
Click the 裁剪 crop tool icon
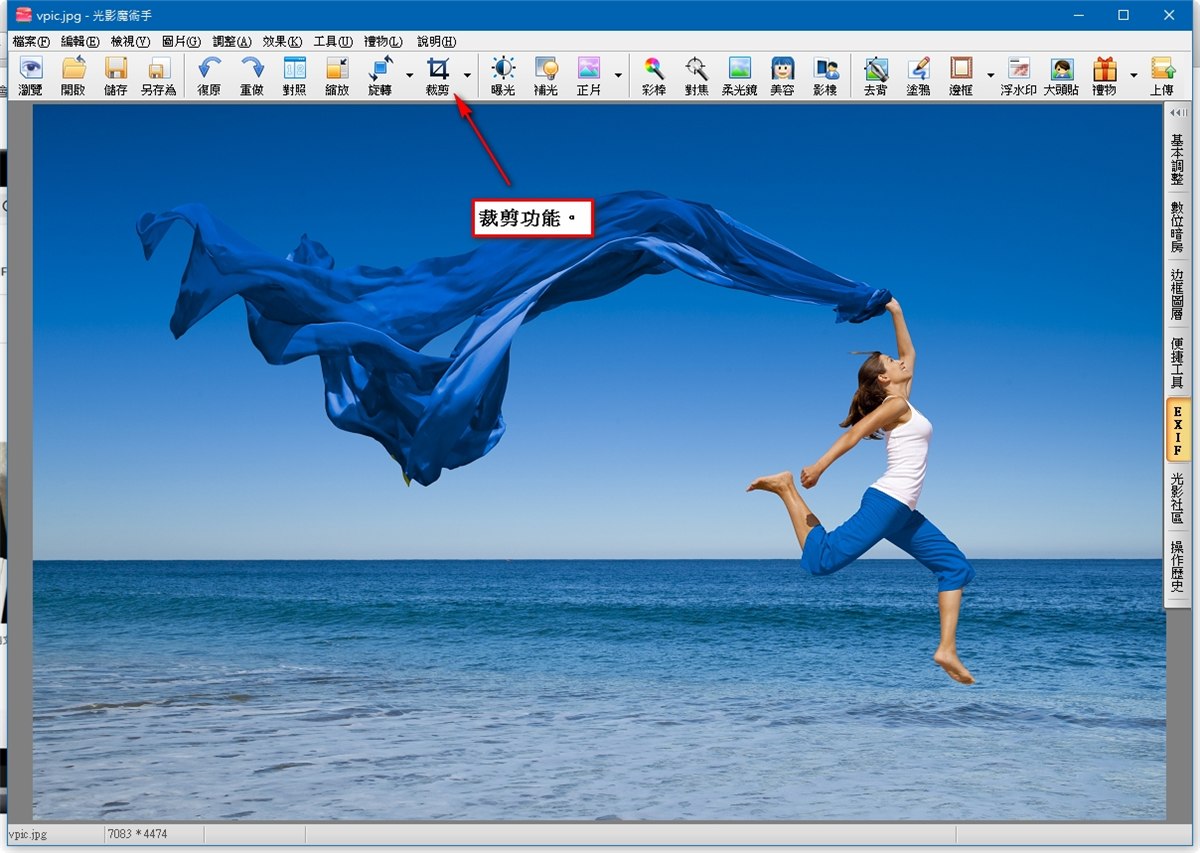[437, 70]
